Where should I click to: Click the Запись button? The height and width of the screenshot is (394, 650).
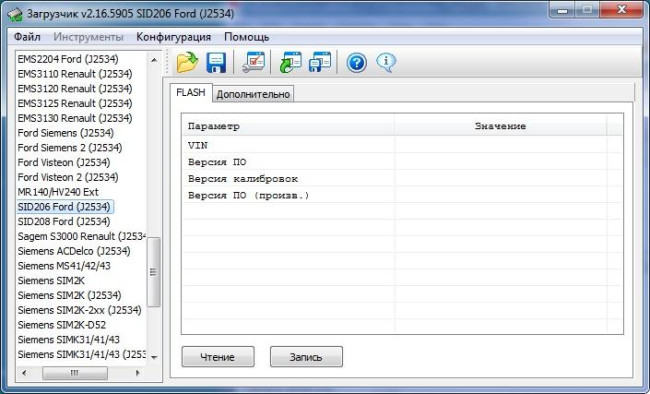(x=306, y=357)
